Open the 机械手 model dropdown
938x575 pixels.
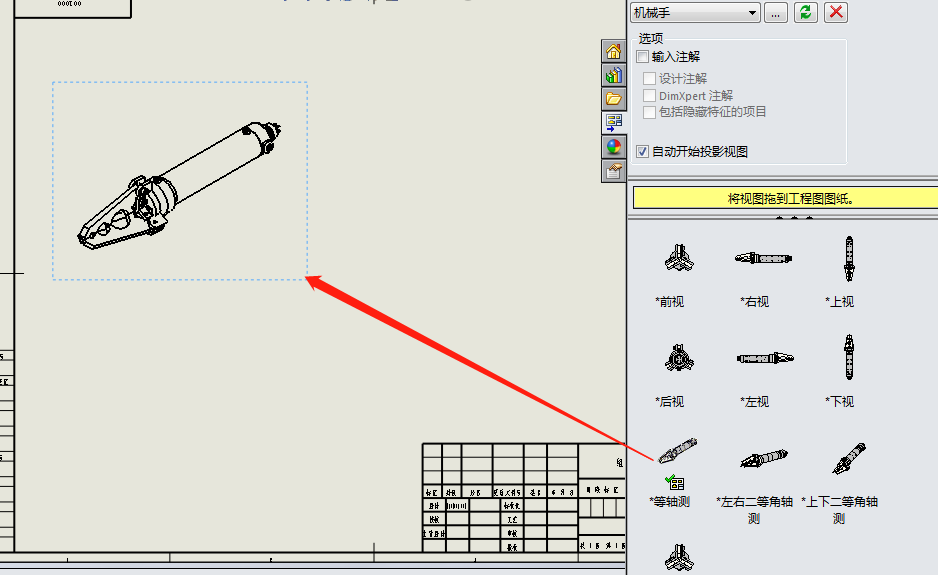click(x=695, y=13)
